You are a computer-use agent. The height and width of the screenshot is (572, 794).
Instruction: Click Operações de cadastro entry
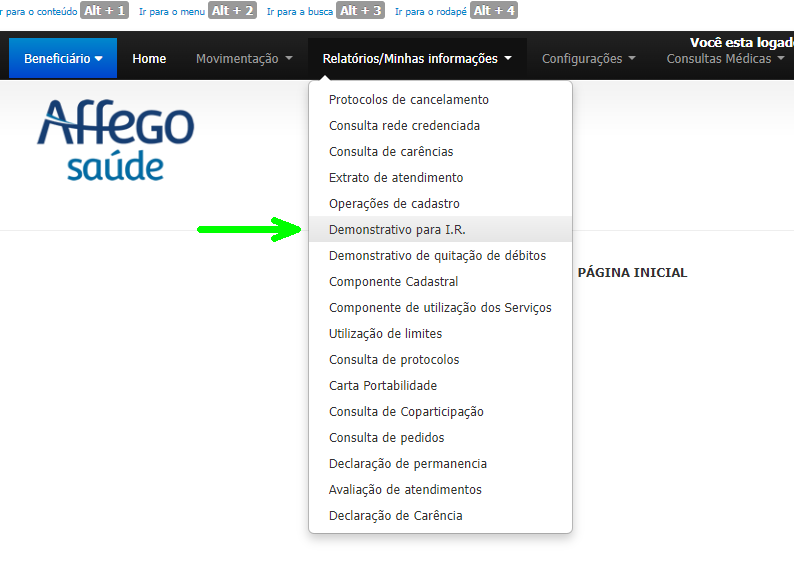coord(394,204)
